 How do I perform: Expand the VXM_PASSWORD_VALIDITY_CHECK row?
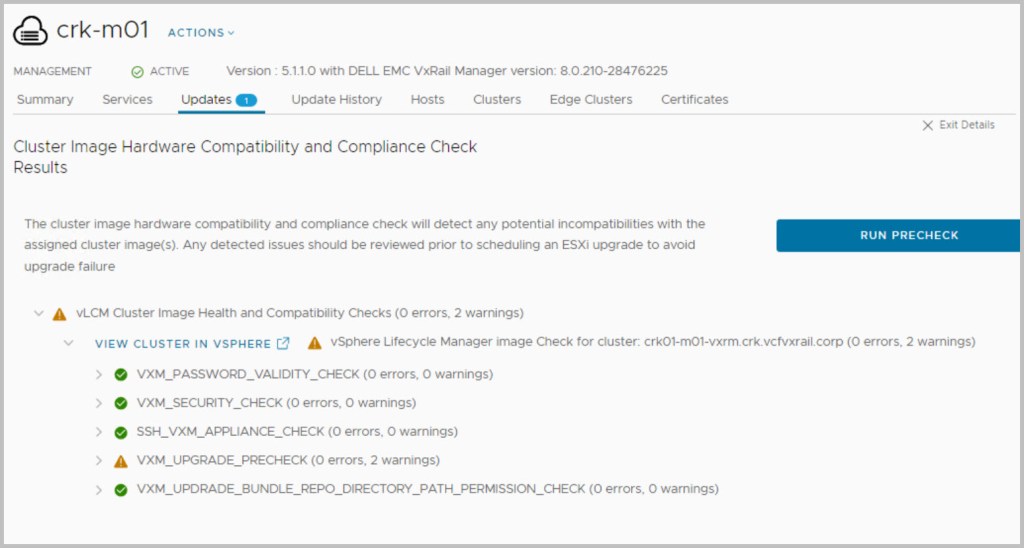click(x=99, y=375)
